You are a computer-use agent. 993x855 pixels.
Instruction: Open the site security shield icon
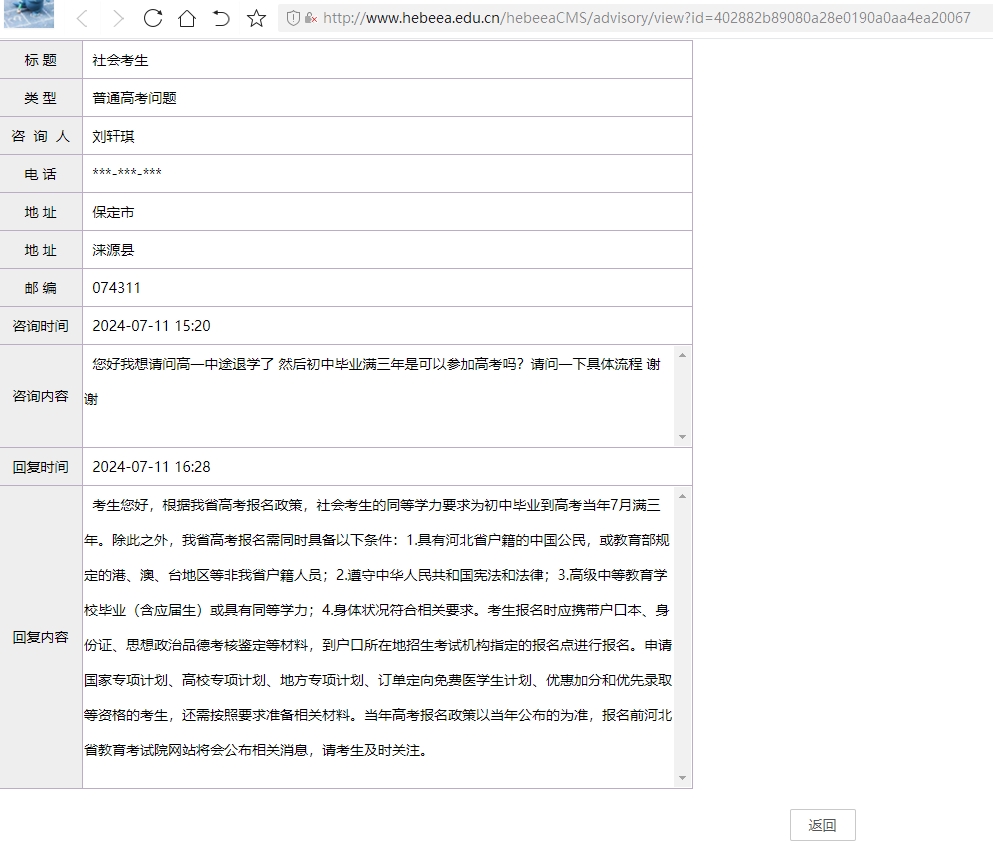tap(293, 18)
